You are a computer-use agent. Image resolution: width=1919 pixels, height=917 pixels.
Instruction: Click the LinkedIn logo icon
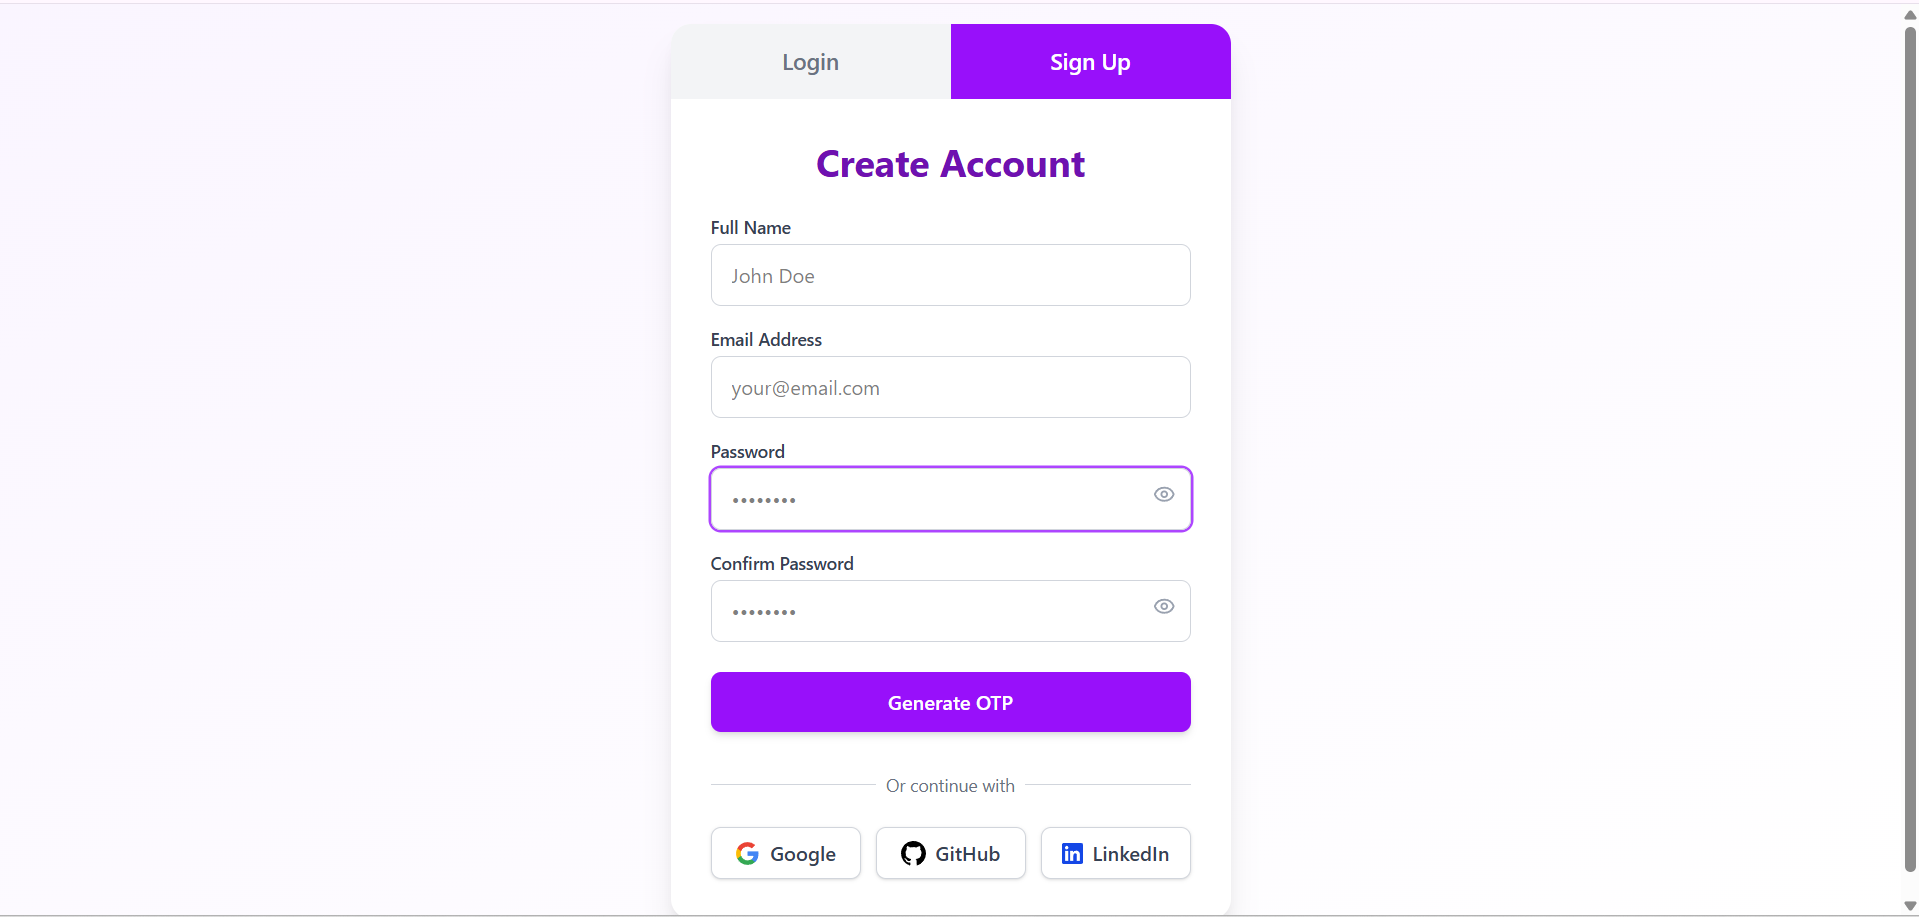pyautogui.click(x=1072, y=853)
